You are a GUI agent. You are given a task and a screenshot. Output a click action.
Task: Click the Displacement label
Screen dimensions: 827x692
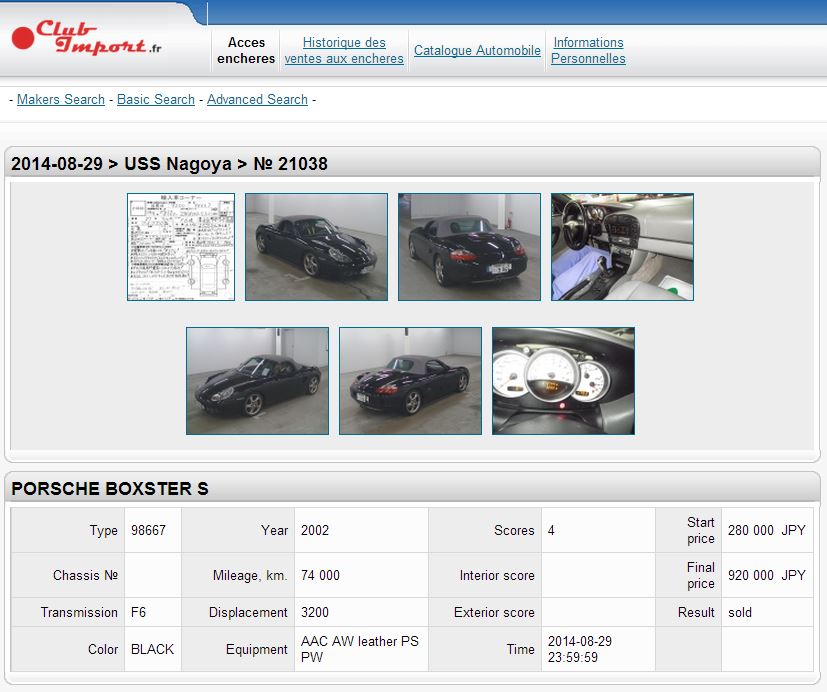(x=248, y=612)
